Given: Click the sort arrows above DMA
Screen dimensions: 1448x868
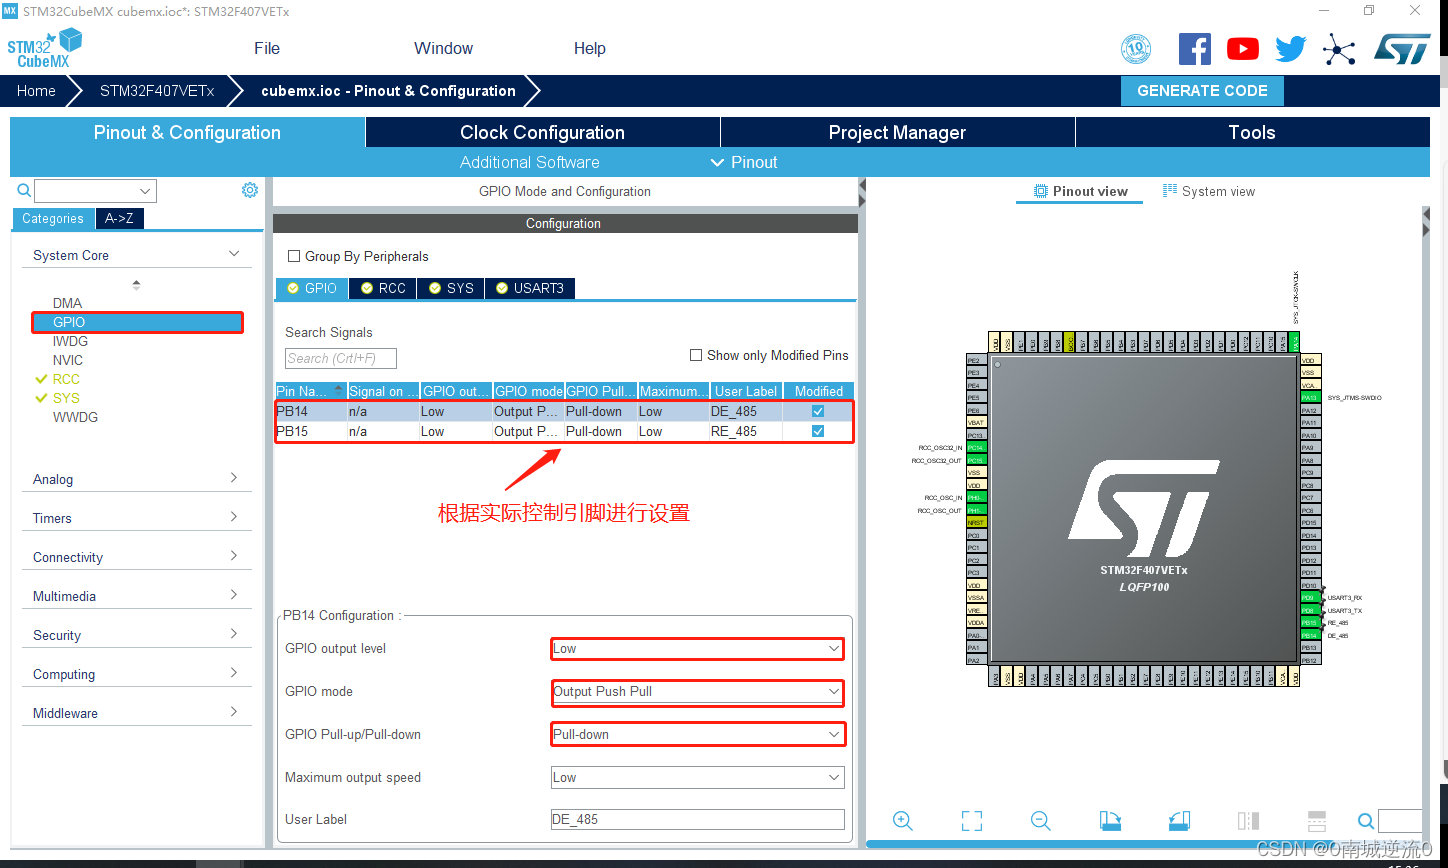Looking at the screenshot, I should pos(136,285).
